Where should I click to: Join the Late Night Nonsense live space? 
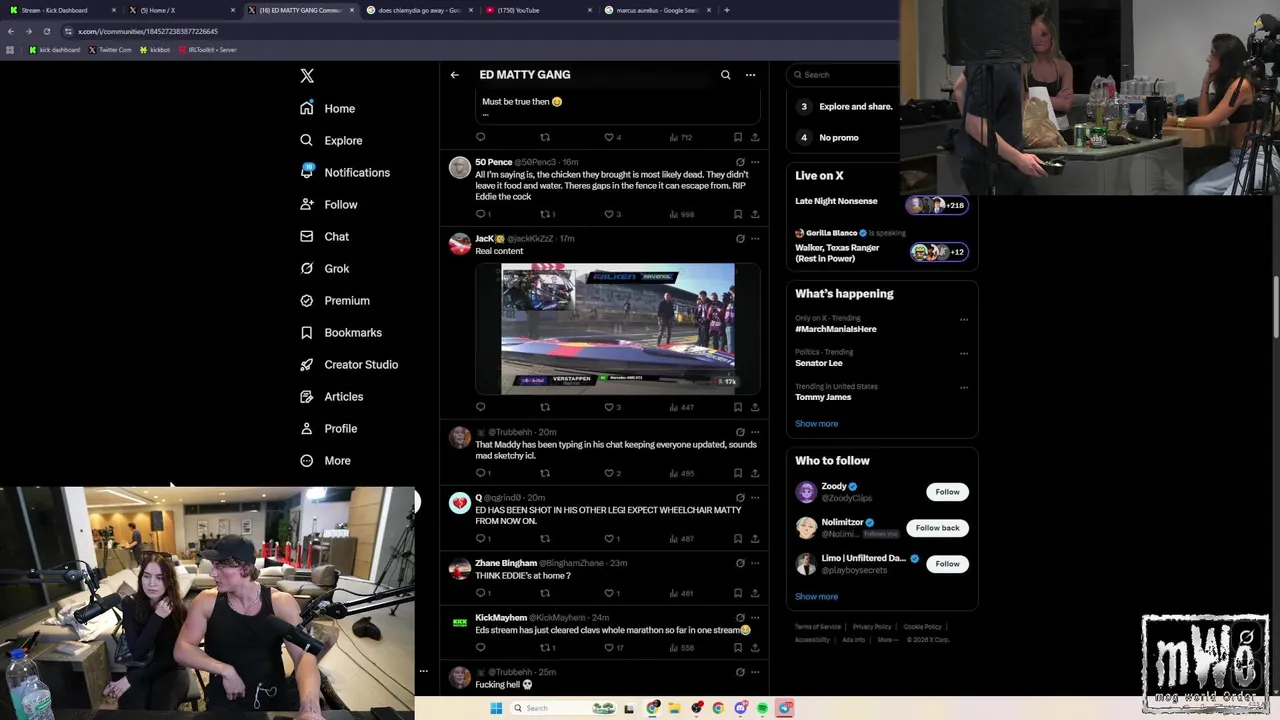tap(881, 204)
